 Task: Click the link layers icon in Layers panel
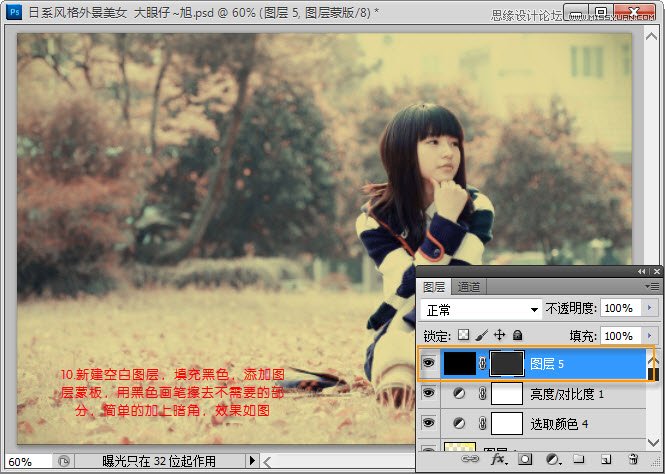470,459
